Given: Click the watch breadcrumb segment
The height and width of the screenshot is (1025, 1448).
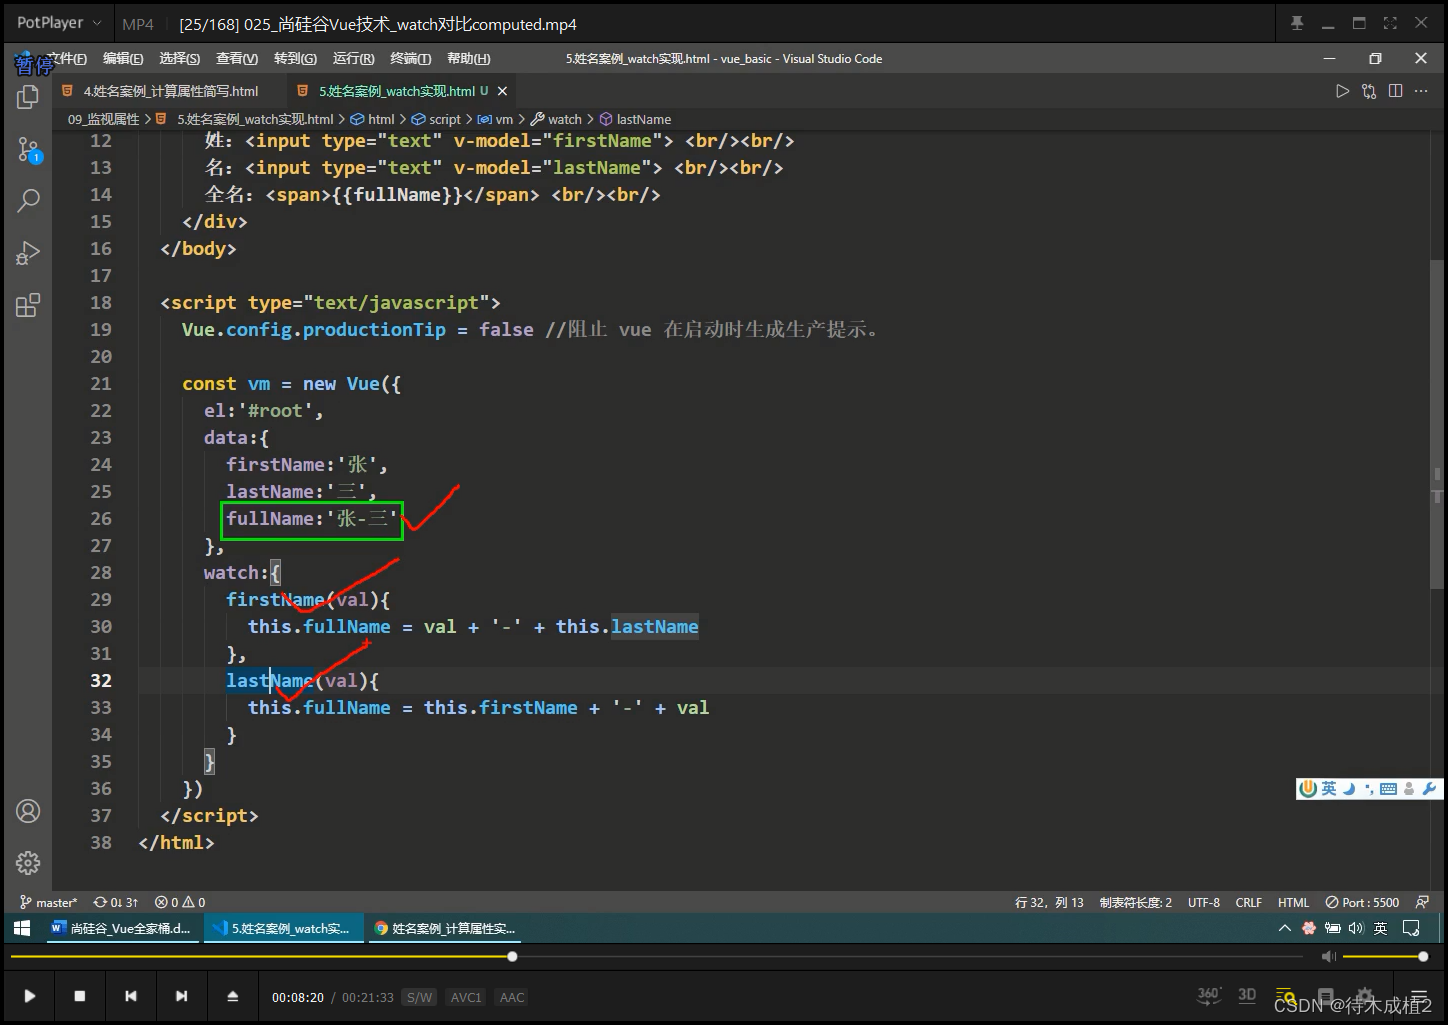Looking at the screenshot, I should 564,119.
